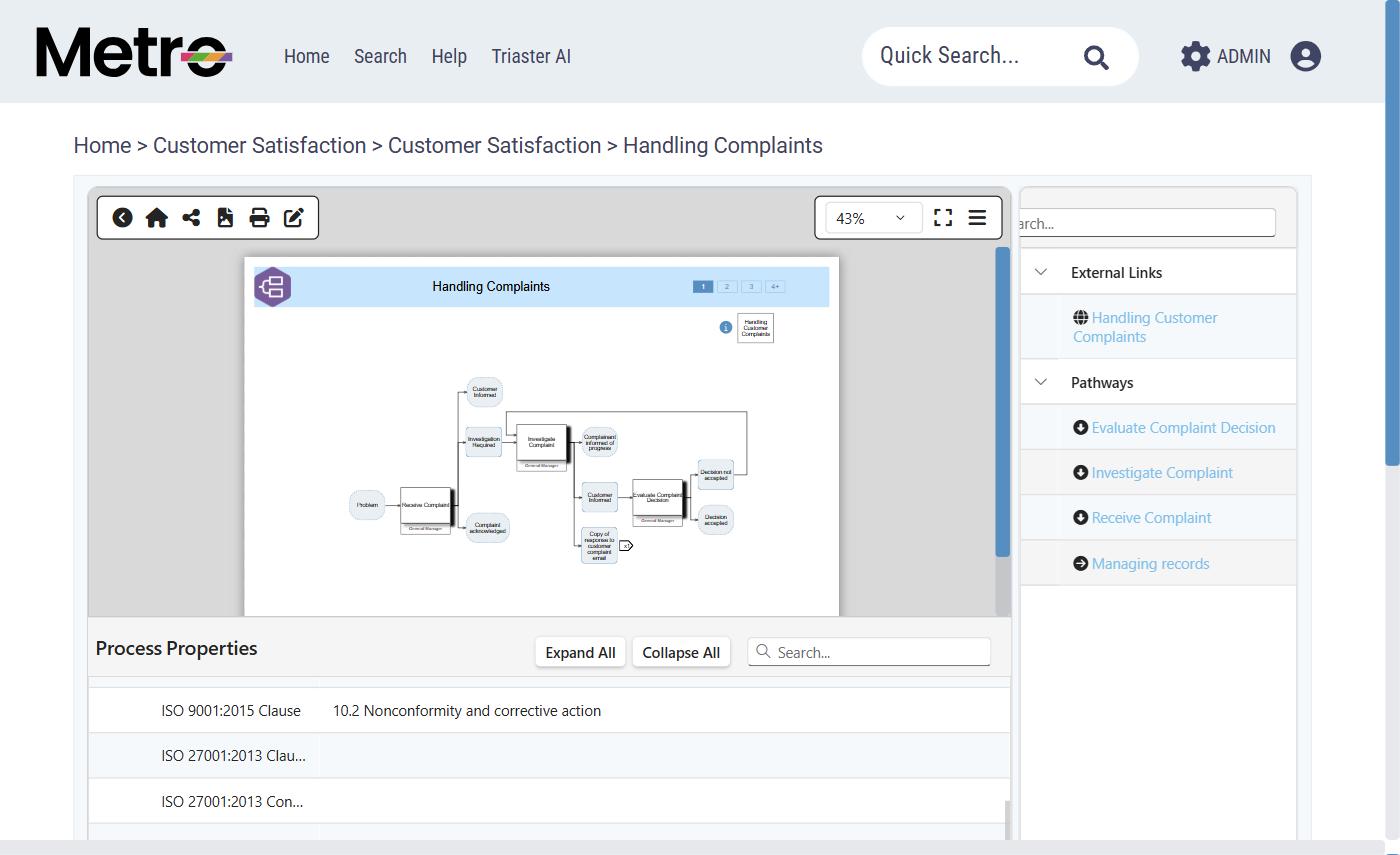Click the Receive Complaint activity box
The height and width of the screenshot is (855, 1400).
coord(425,506)
